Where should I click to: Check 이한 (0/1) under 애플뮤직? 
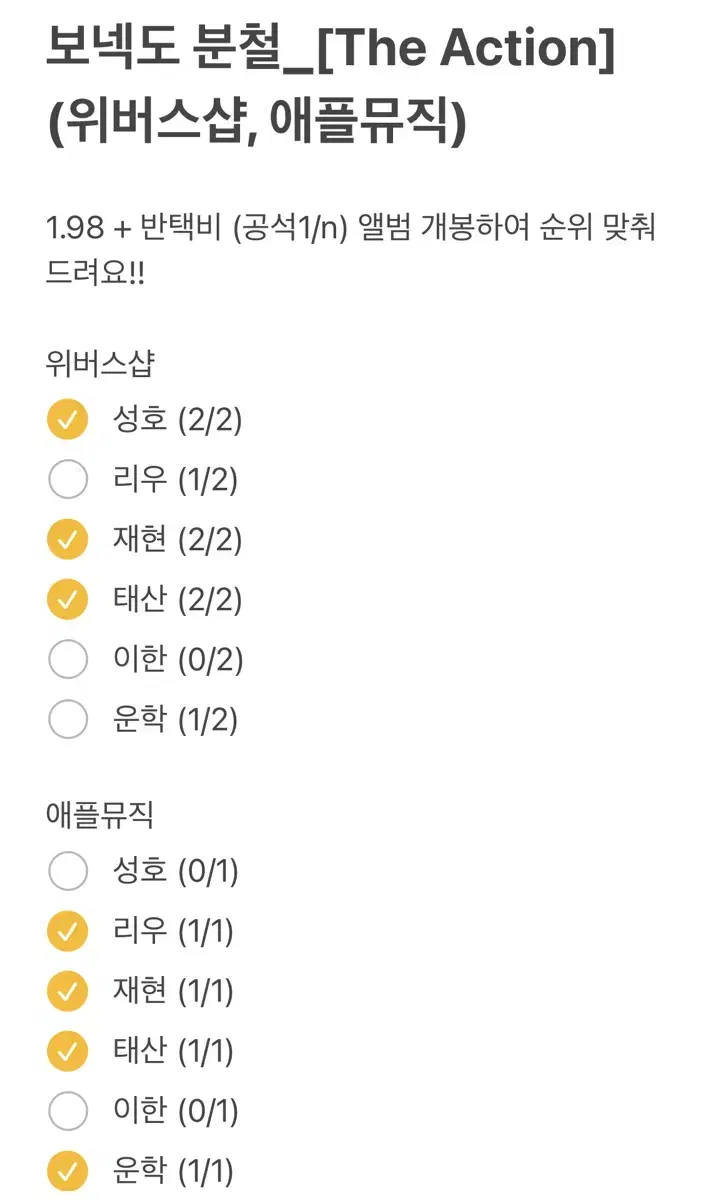[x=67, y=1110]
